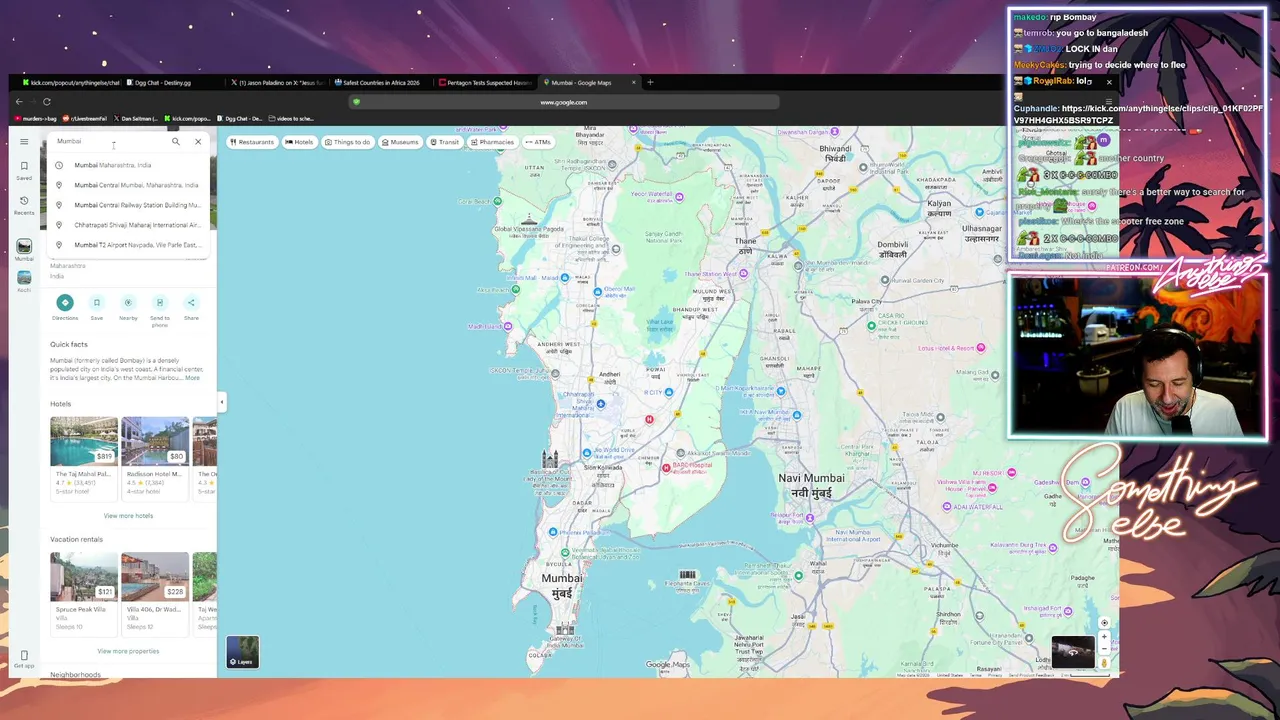Click View more properties link
This screenshot has height=720, width=1280.
tap(128, 651)
